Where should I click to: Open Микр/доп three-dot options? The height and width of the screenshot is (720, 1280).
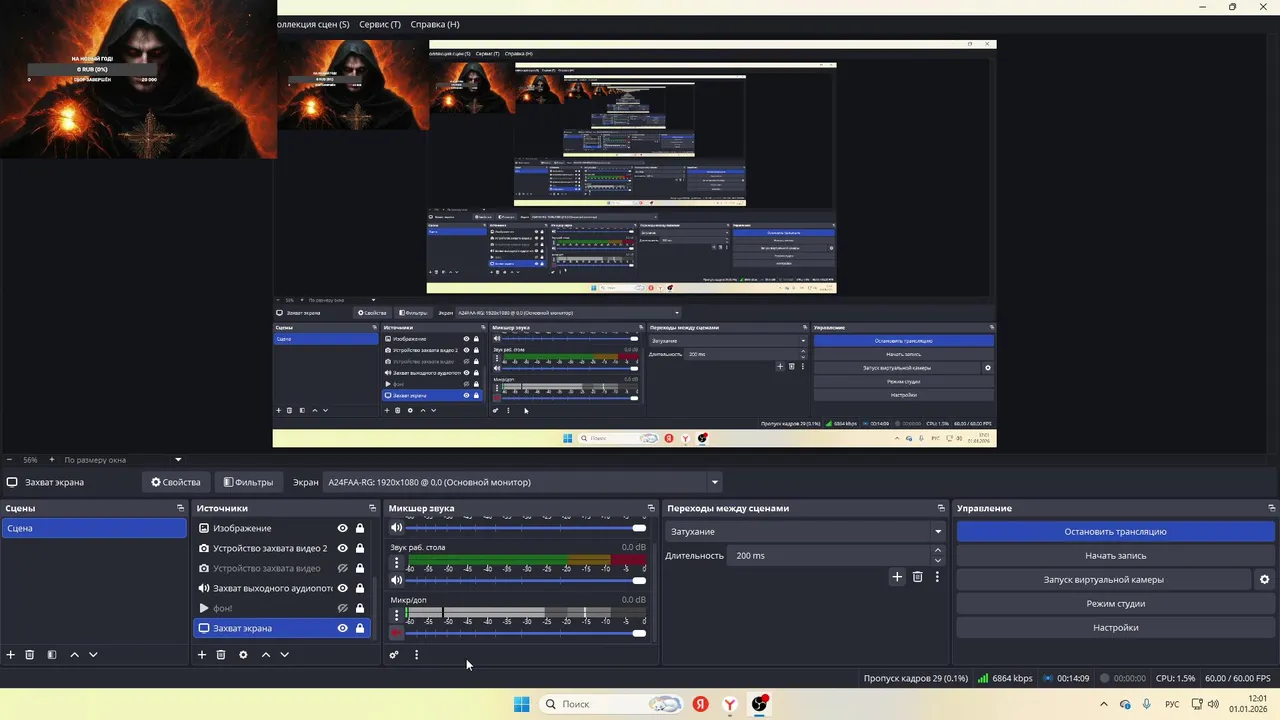397,615
